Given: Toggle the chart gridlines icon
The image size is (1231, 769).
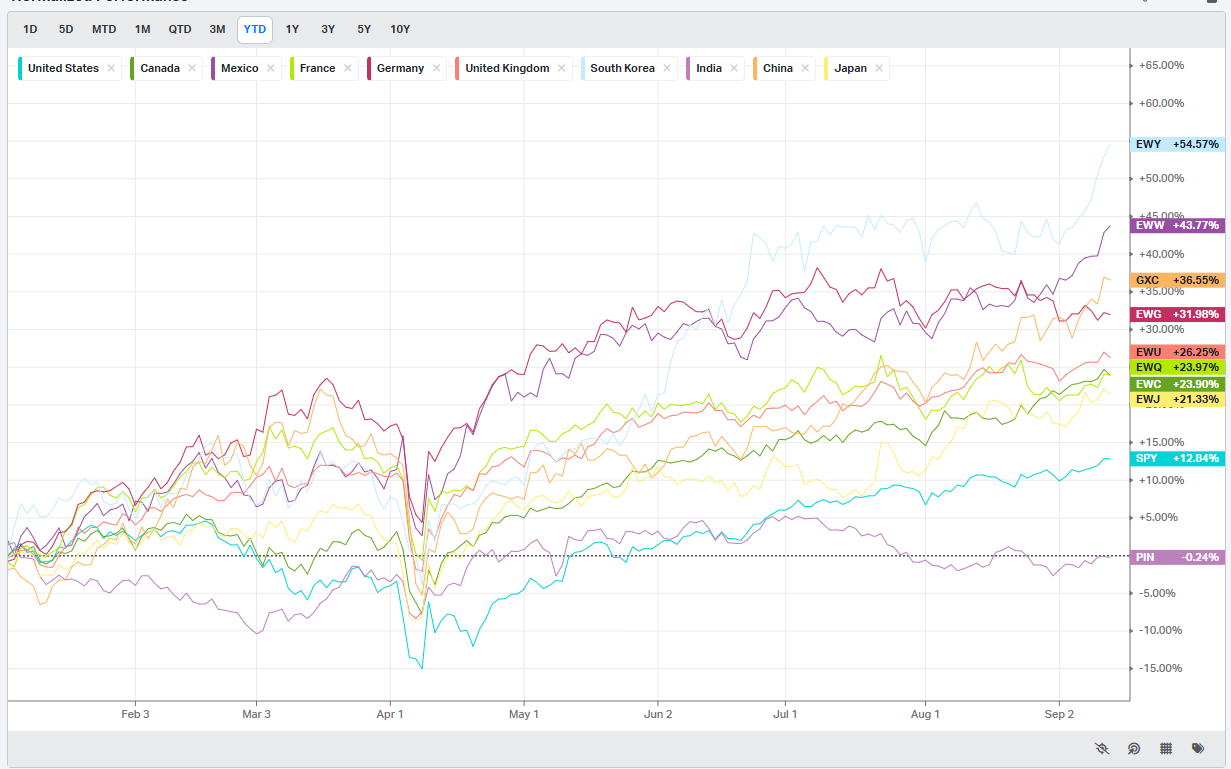Looking at the screenshot, I should pos(1166,748).
